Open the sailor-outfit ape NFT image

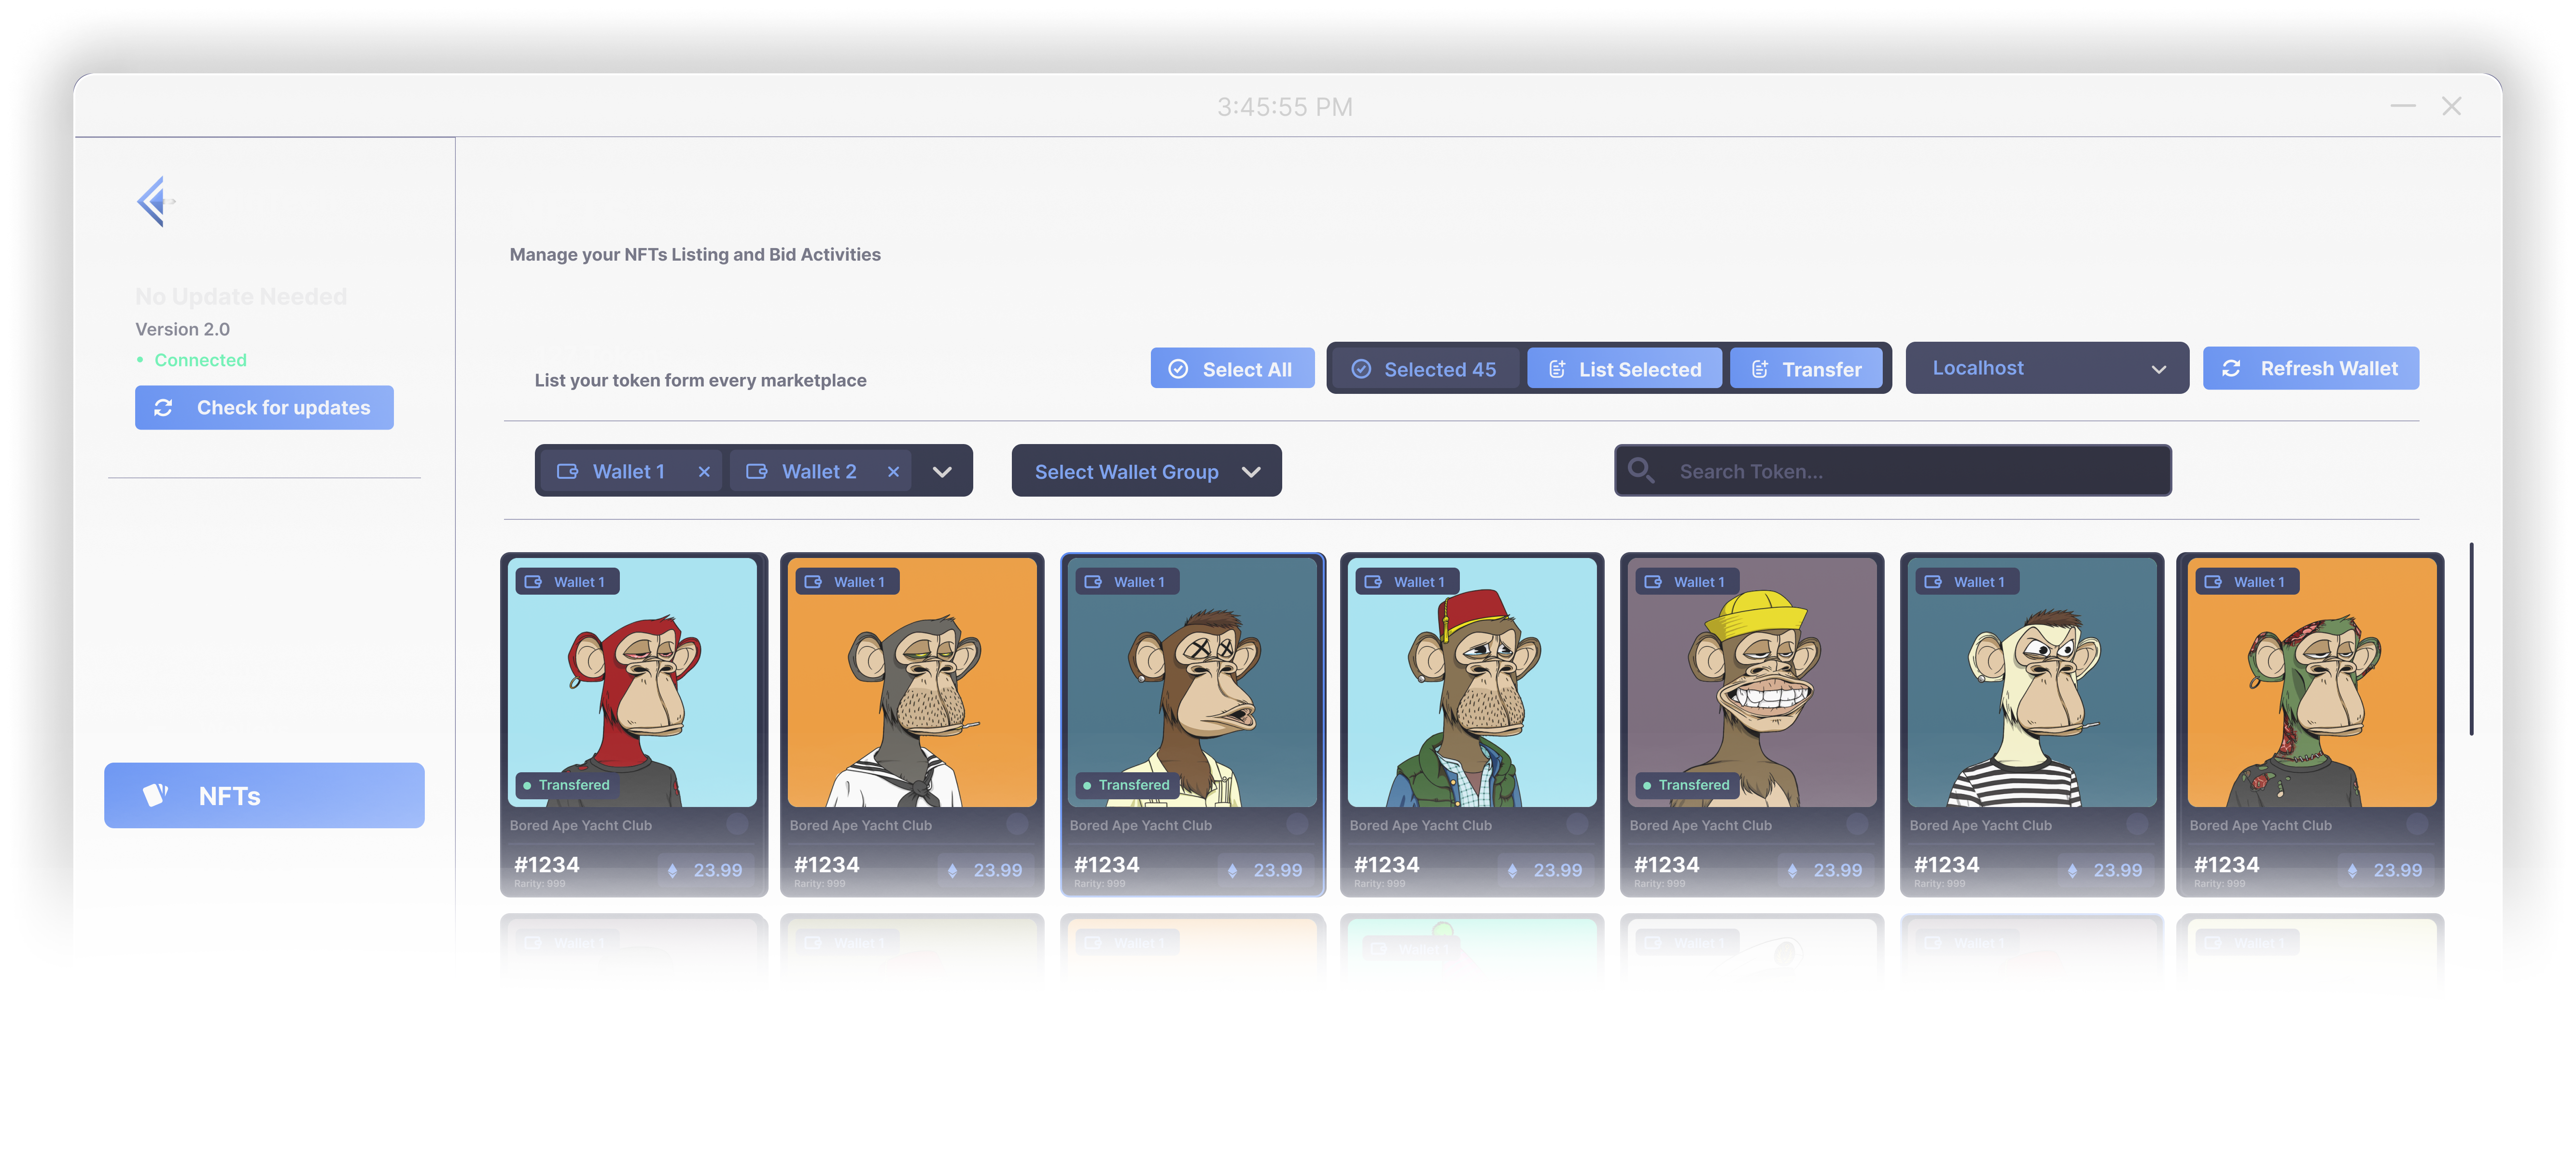[x=912, y=682]
